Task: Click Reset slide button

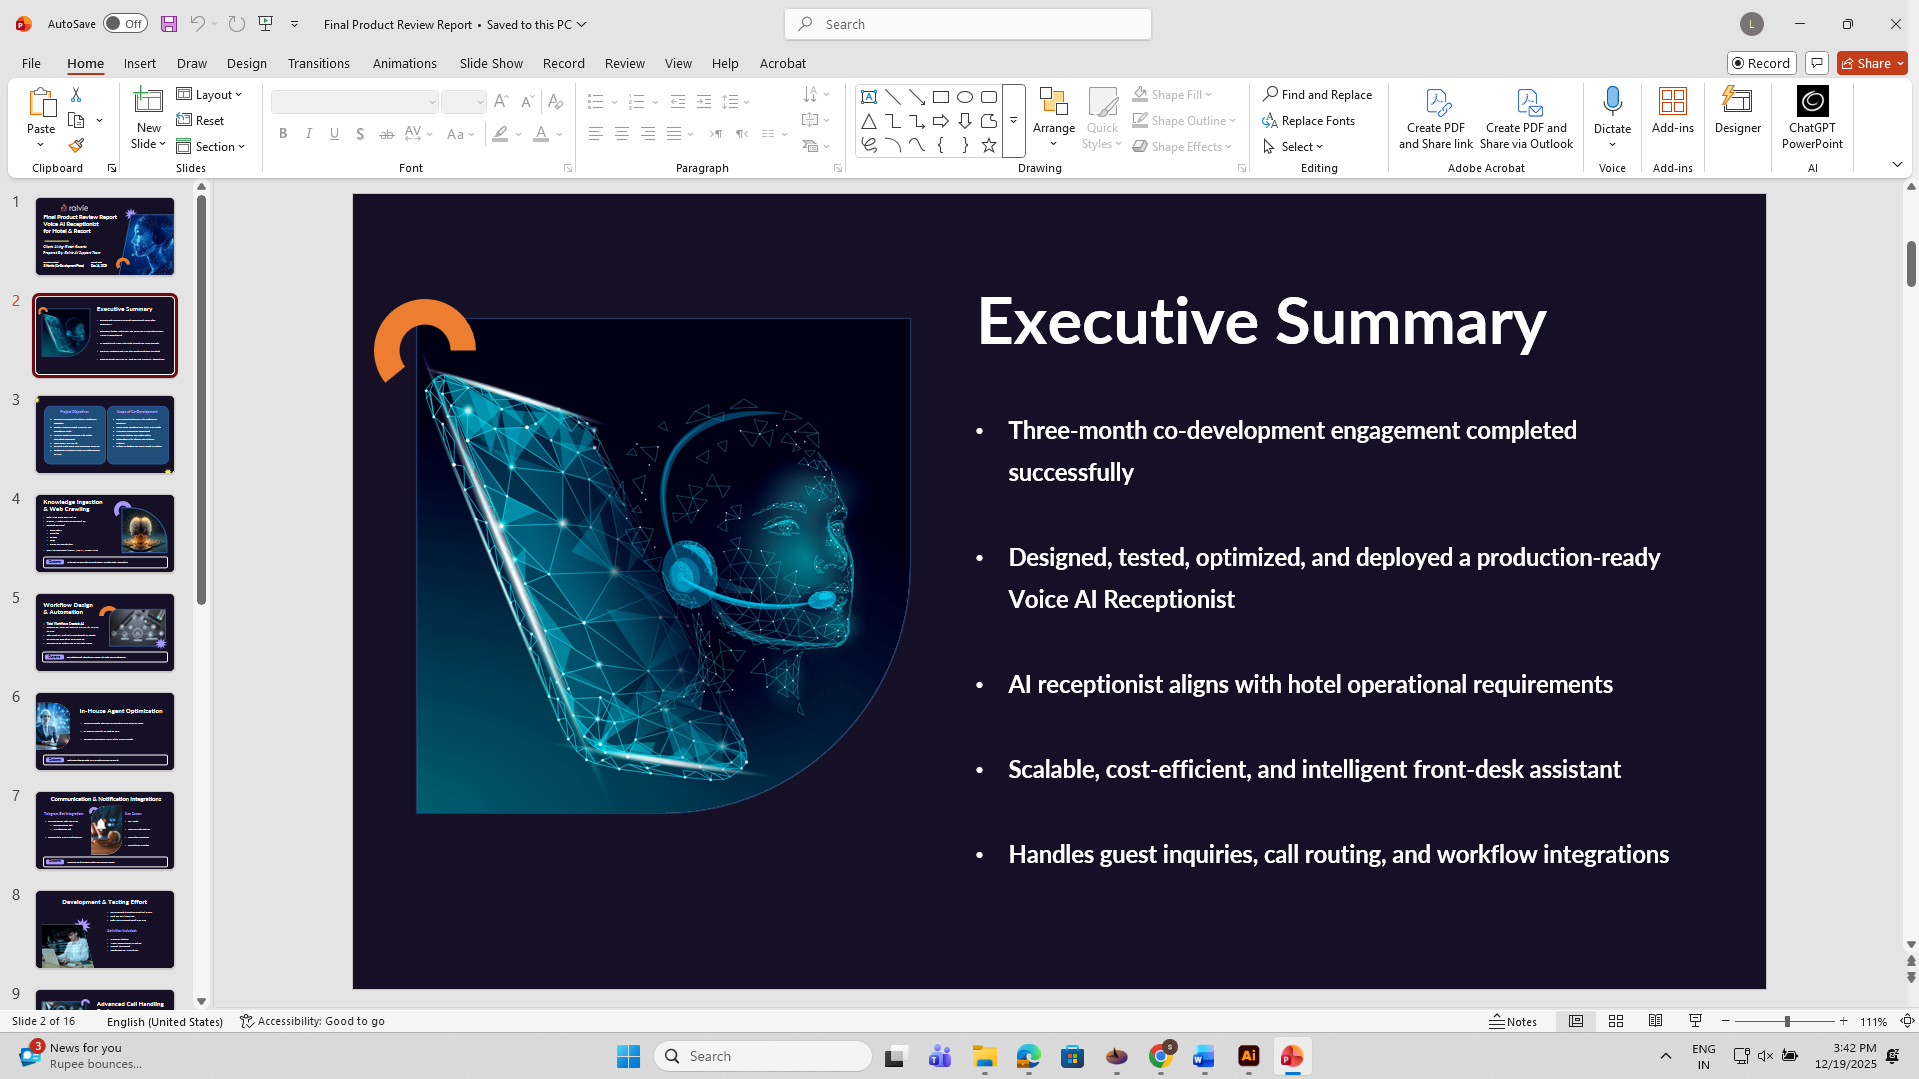Action: tap(201, 120)
